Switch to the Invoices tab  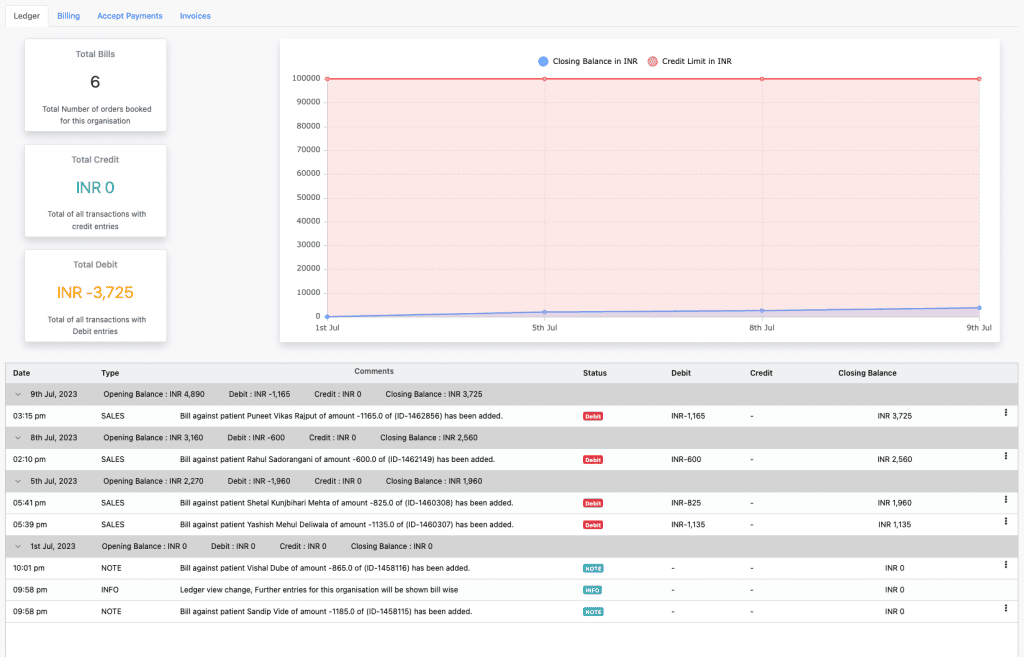pyautogui.click(x=195, y=16)
